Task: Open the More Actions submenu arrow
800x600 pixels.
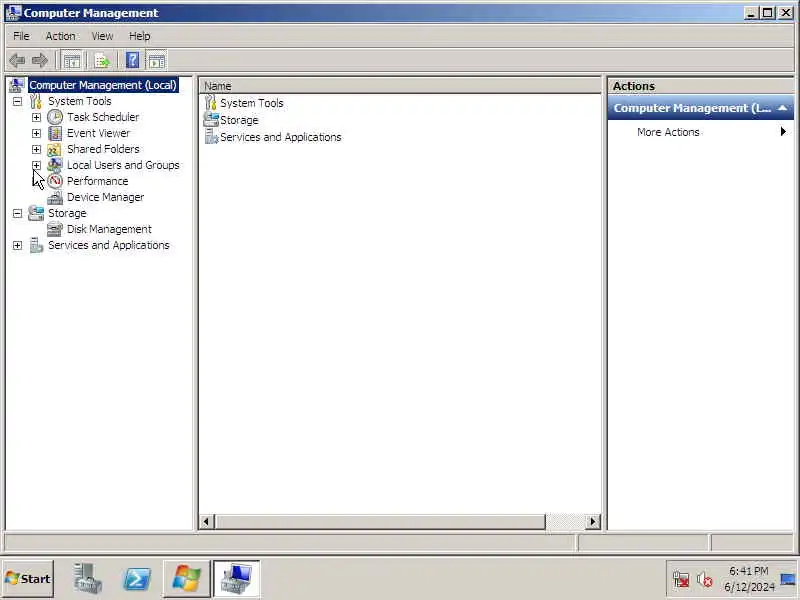Action: [x=783, y=132]
